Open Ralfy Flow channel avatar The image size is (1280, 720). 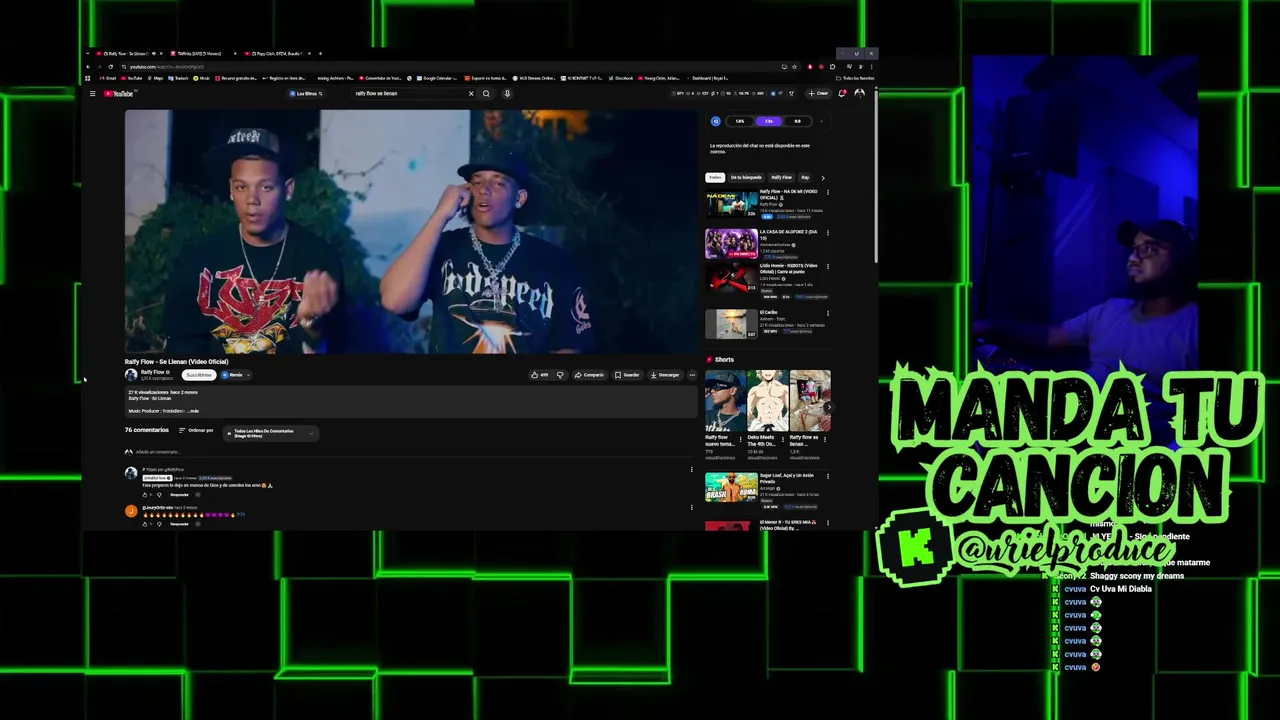coord(131,375)
